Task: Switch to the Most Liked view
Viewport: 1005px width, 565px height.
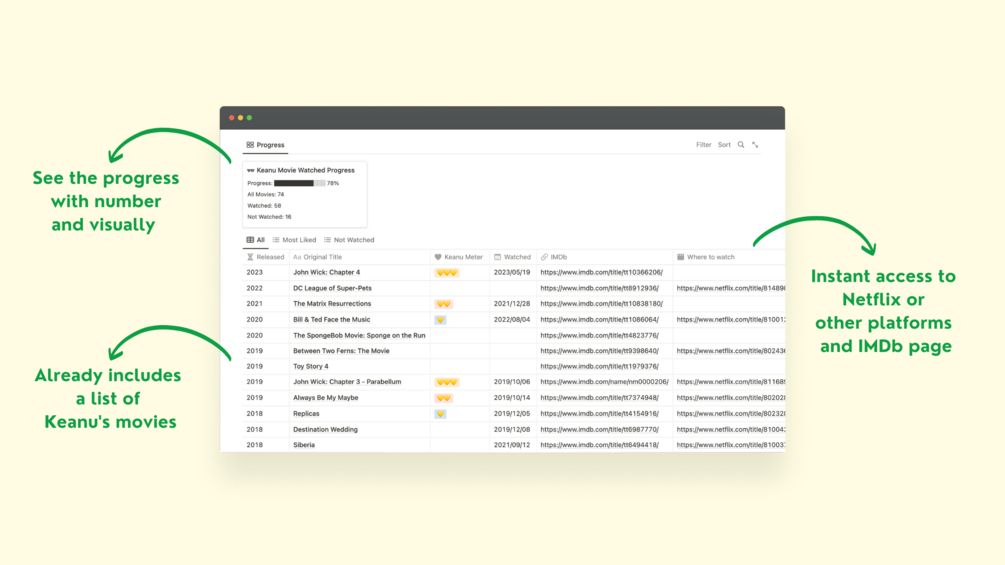Action: pyautogui.click(x=294, y=240)
